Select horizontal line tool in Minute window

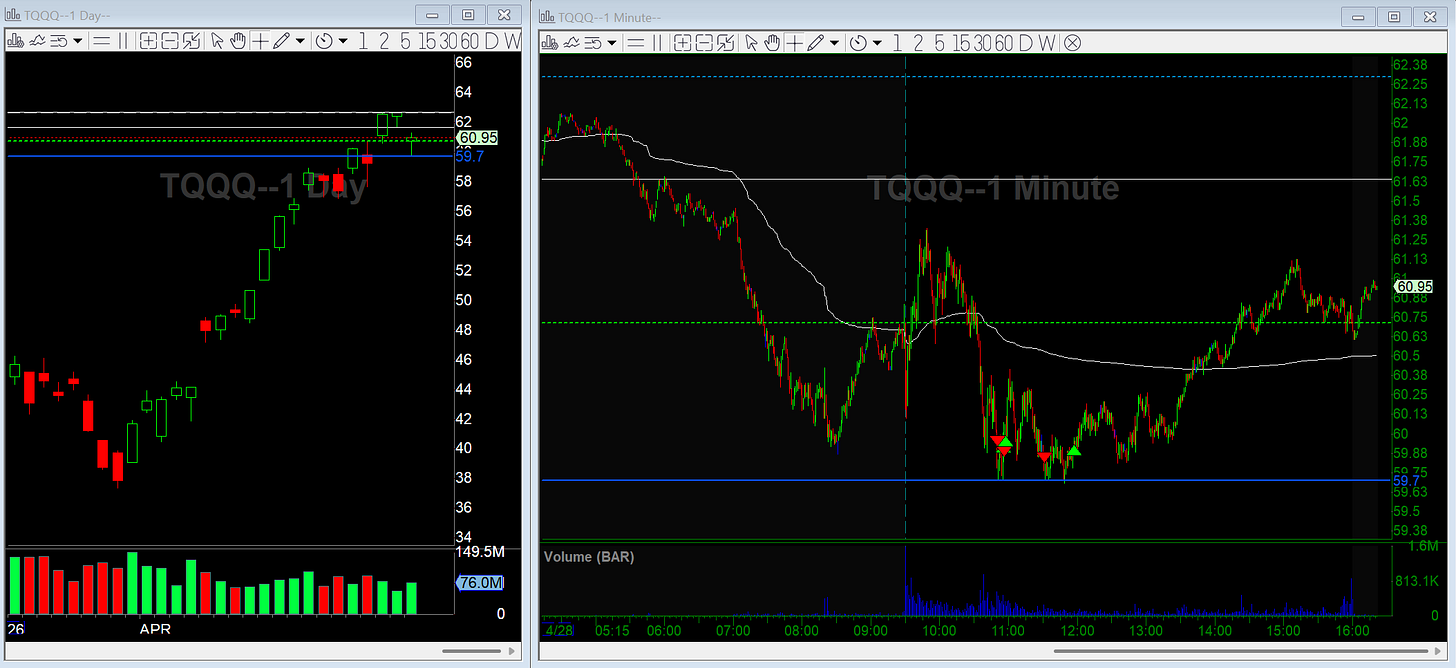(635, 42)
